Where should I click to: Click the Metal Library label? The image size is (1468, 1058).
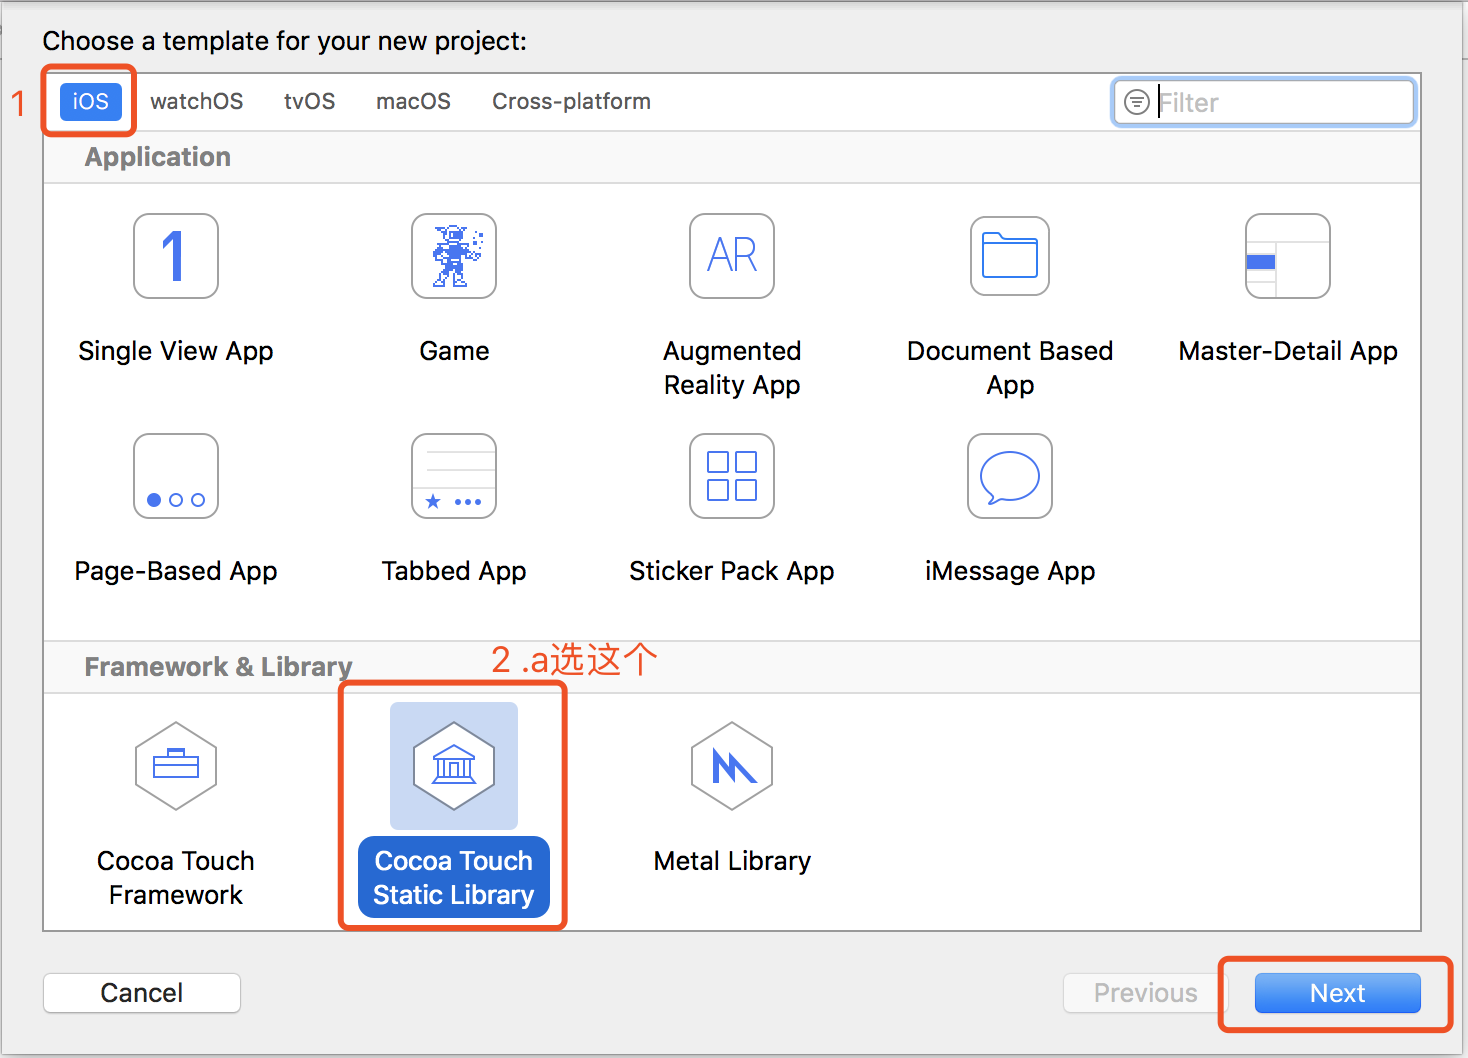pyautogui.click(x=732, y=861)
